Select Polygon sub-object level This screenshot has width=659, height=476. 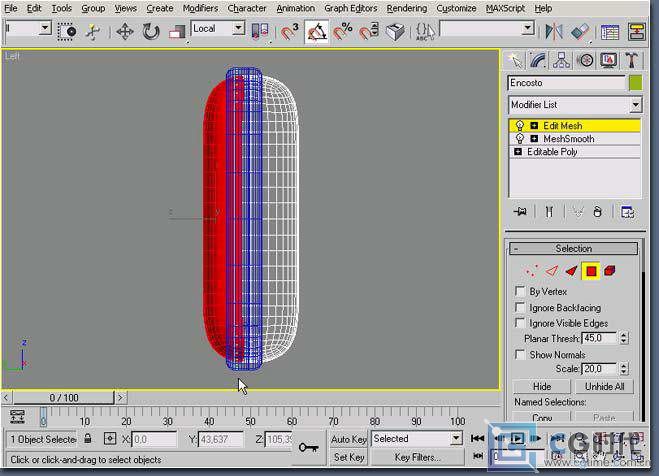(x=590, y=271)
